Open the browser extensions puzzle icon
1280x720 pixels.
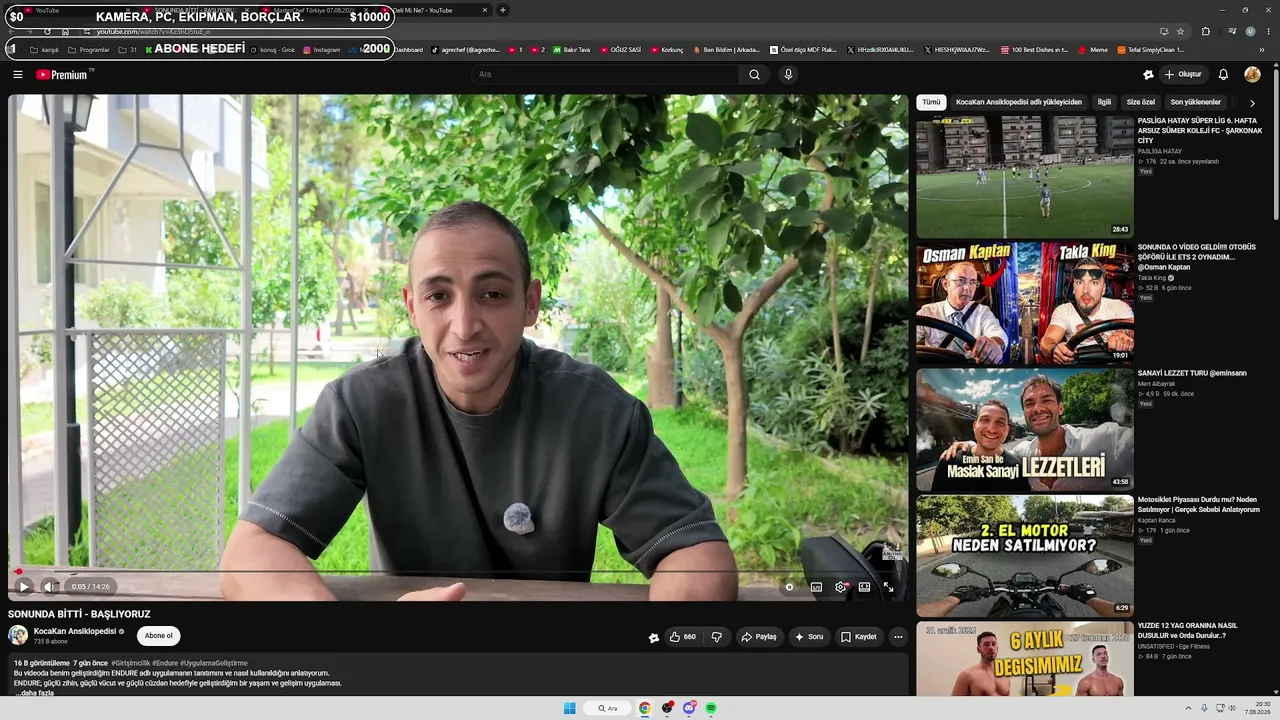click(x=1205, y=31)
